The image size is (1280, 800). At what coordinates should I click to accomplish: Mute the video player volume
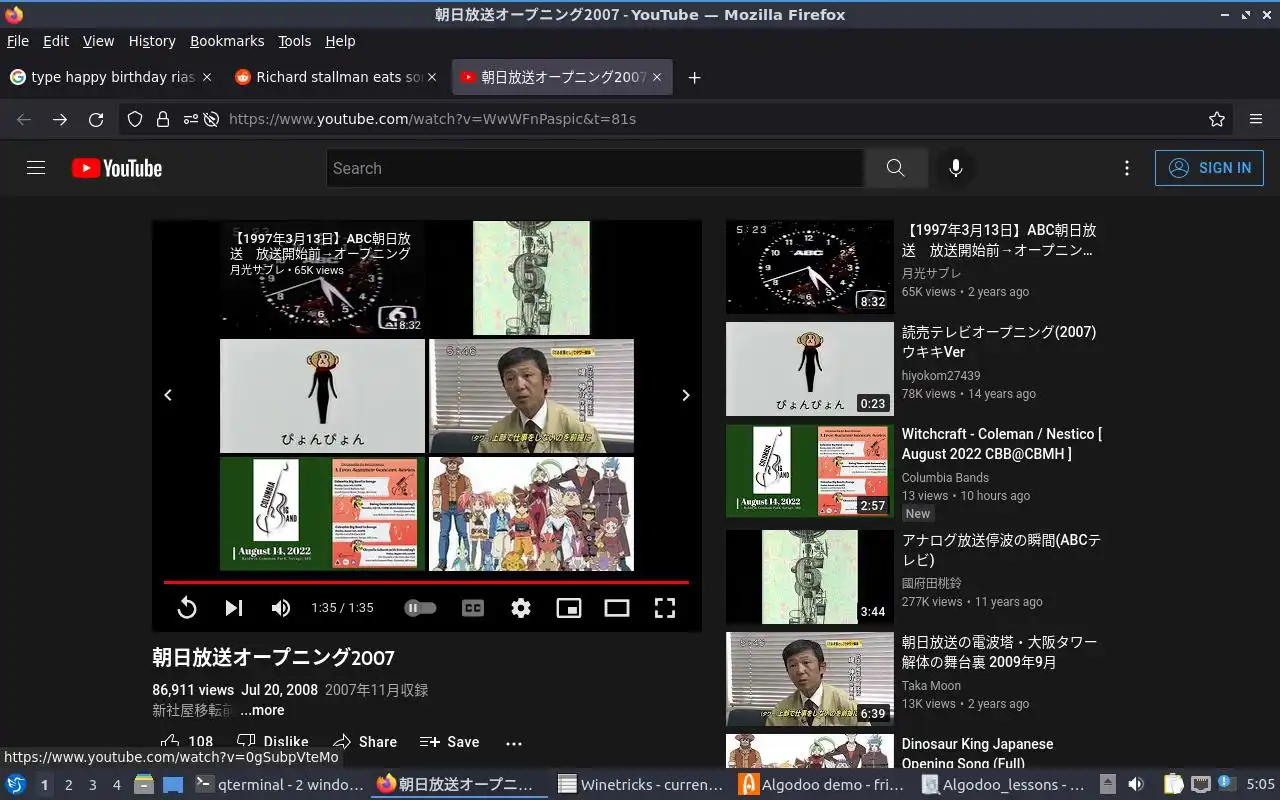(x=281, y=607)
